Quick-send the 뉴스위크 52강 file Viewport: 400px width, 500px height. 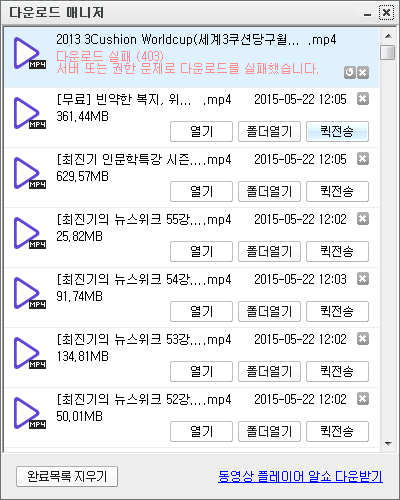pos(337,432)
